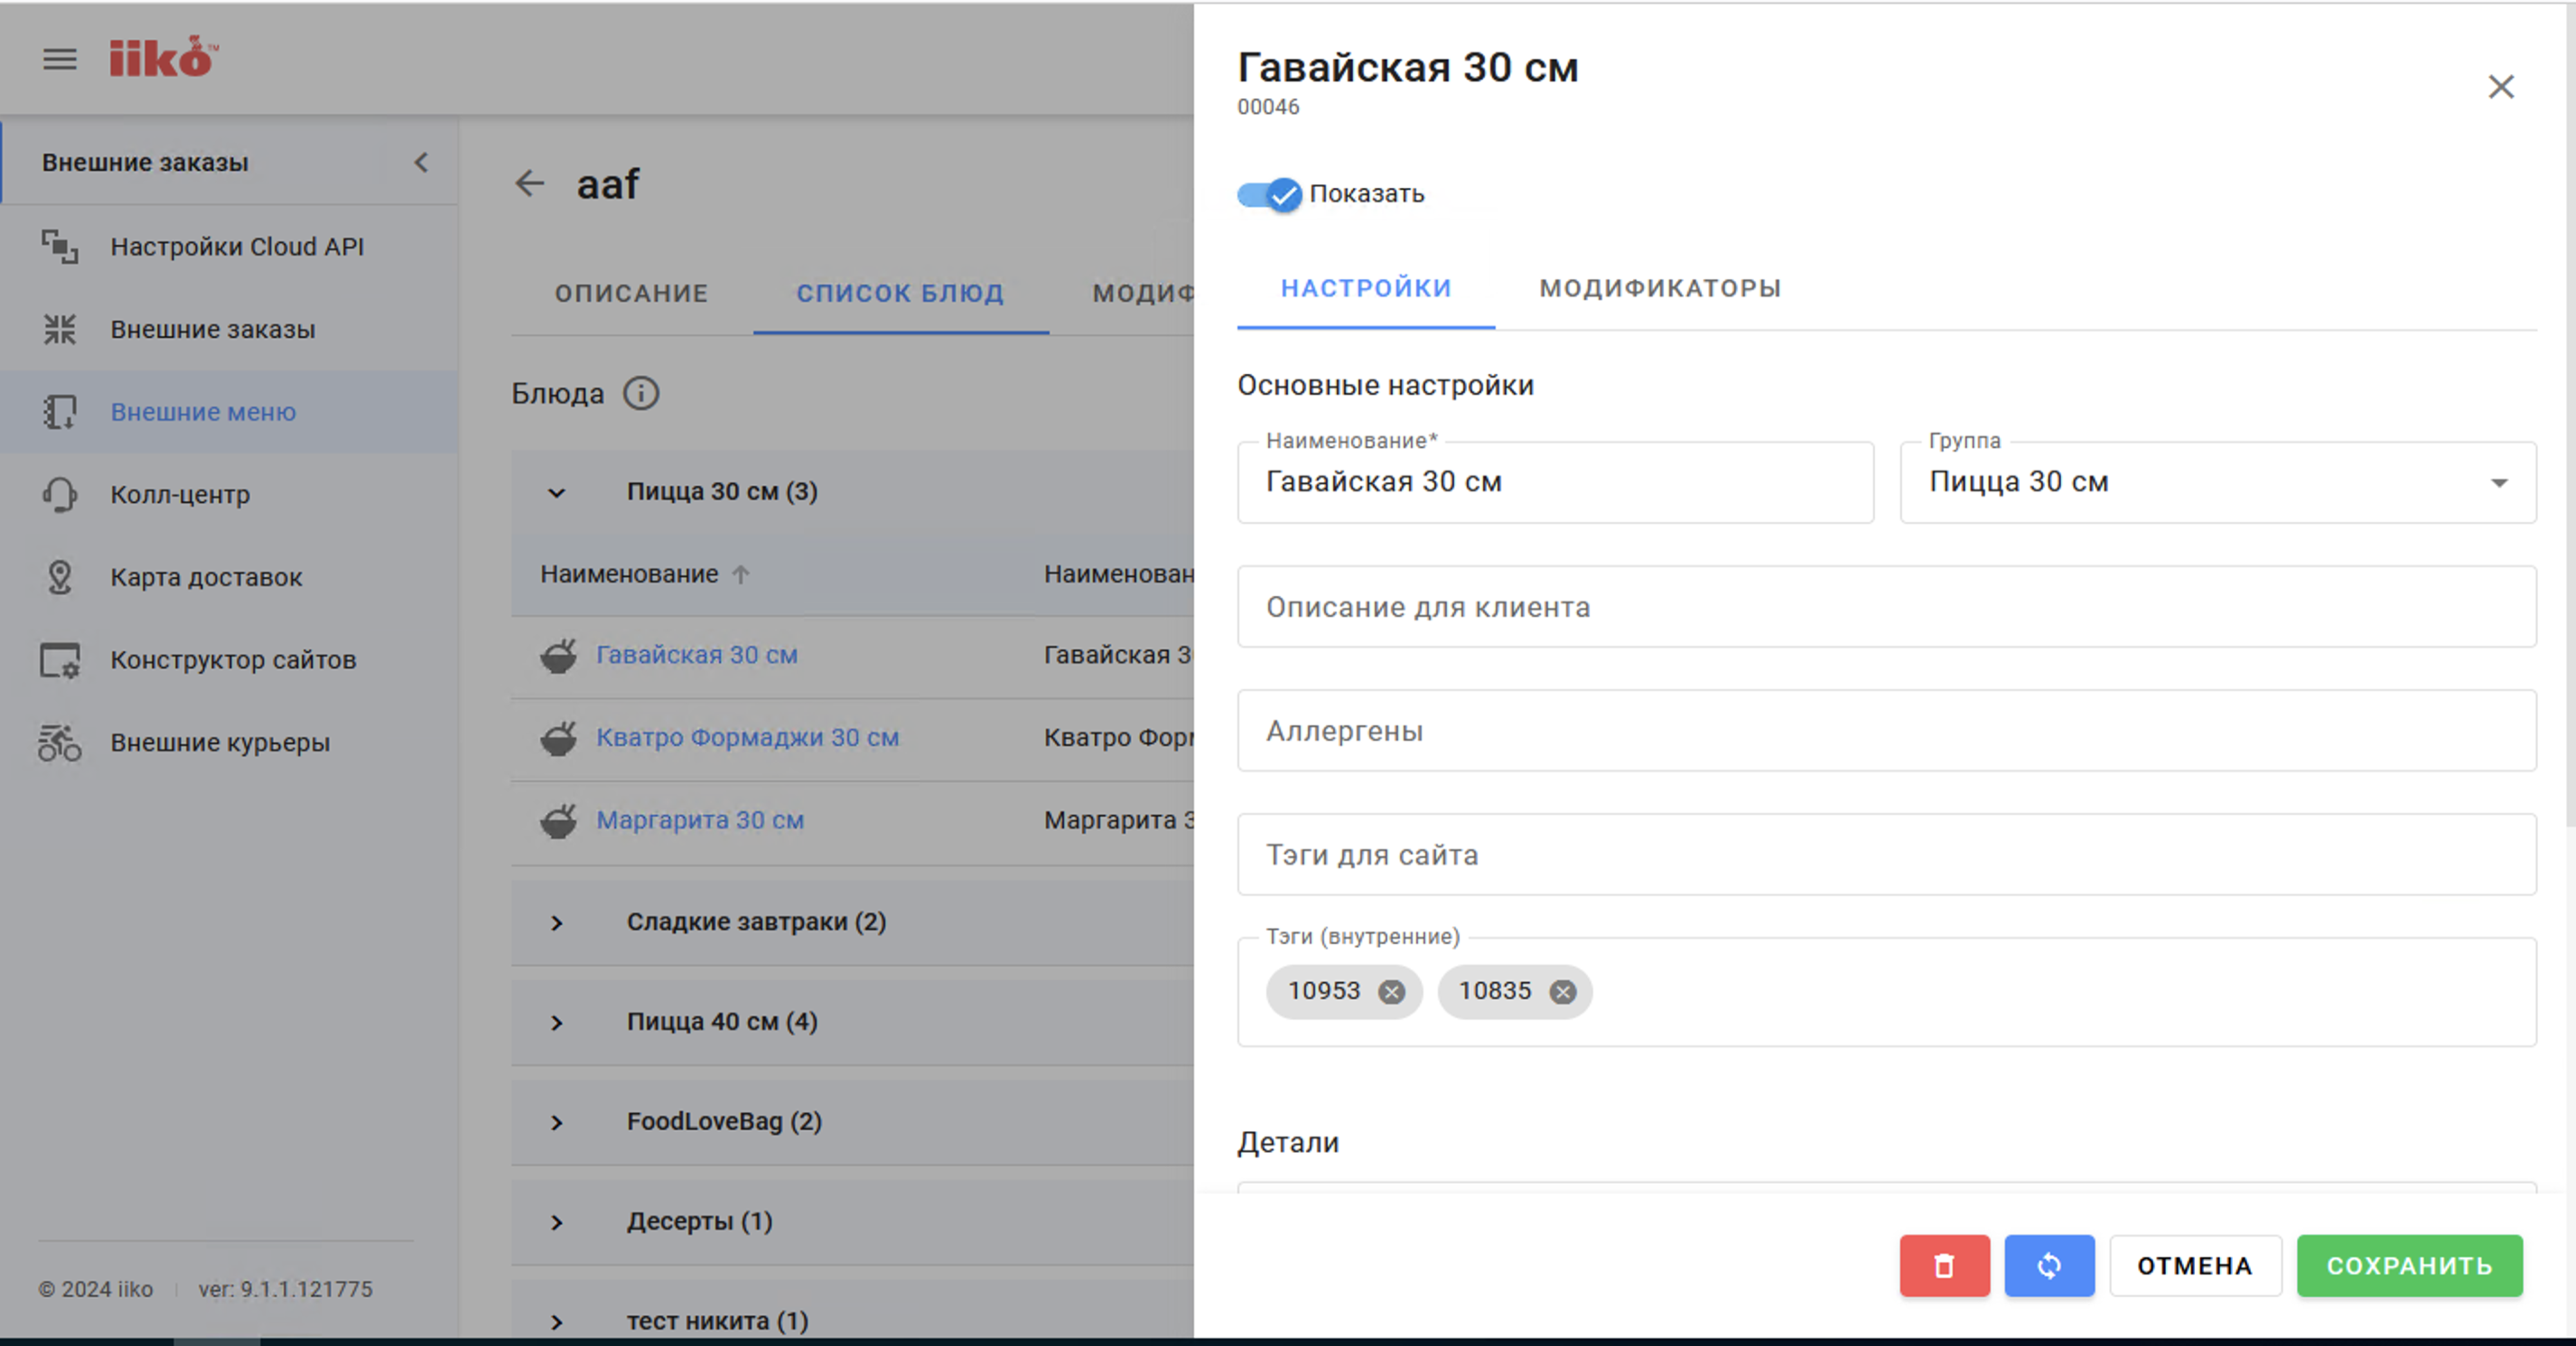2576x1346 pixels.
Task: Collapse the Внешние заказы sidebar chevron
Action: point(421,162)
